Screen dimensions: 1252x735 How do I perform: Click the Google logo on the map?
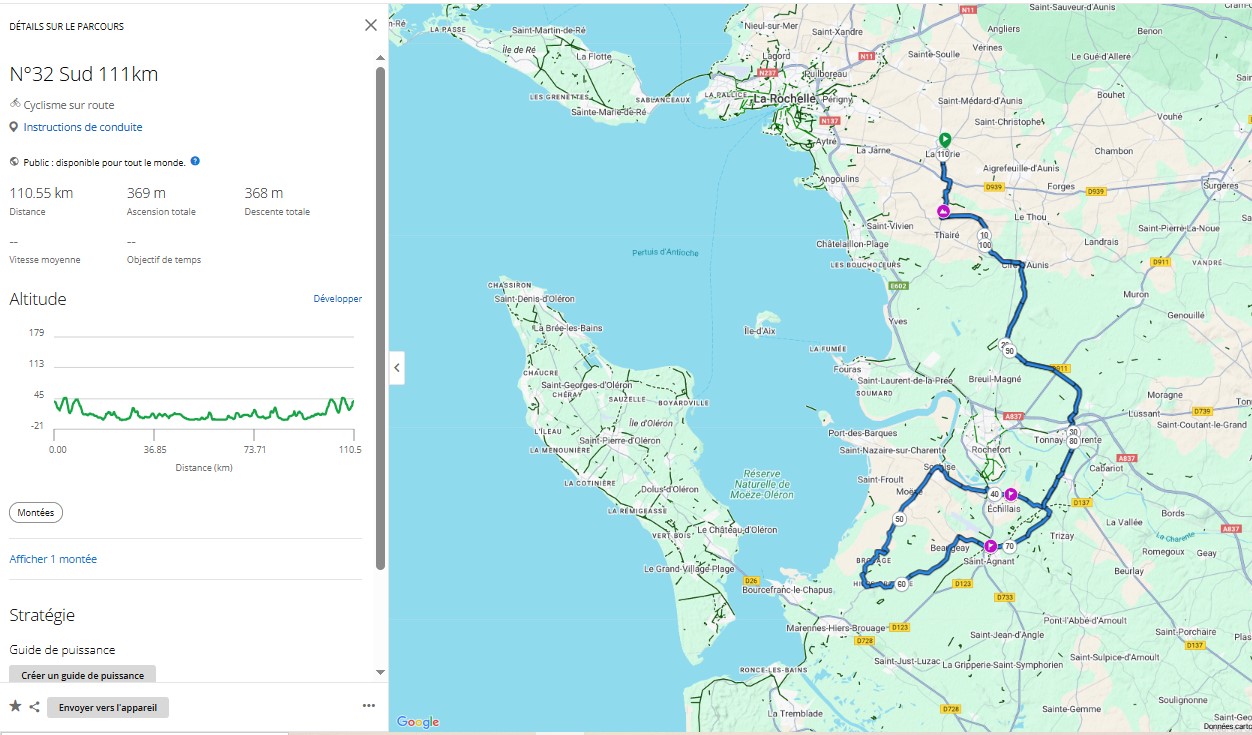pos(417,722)
